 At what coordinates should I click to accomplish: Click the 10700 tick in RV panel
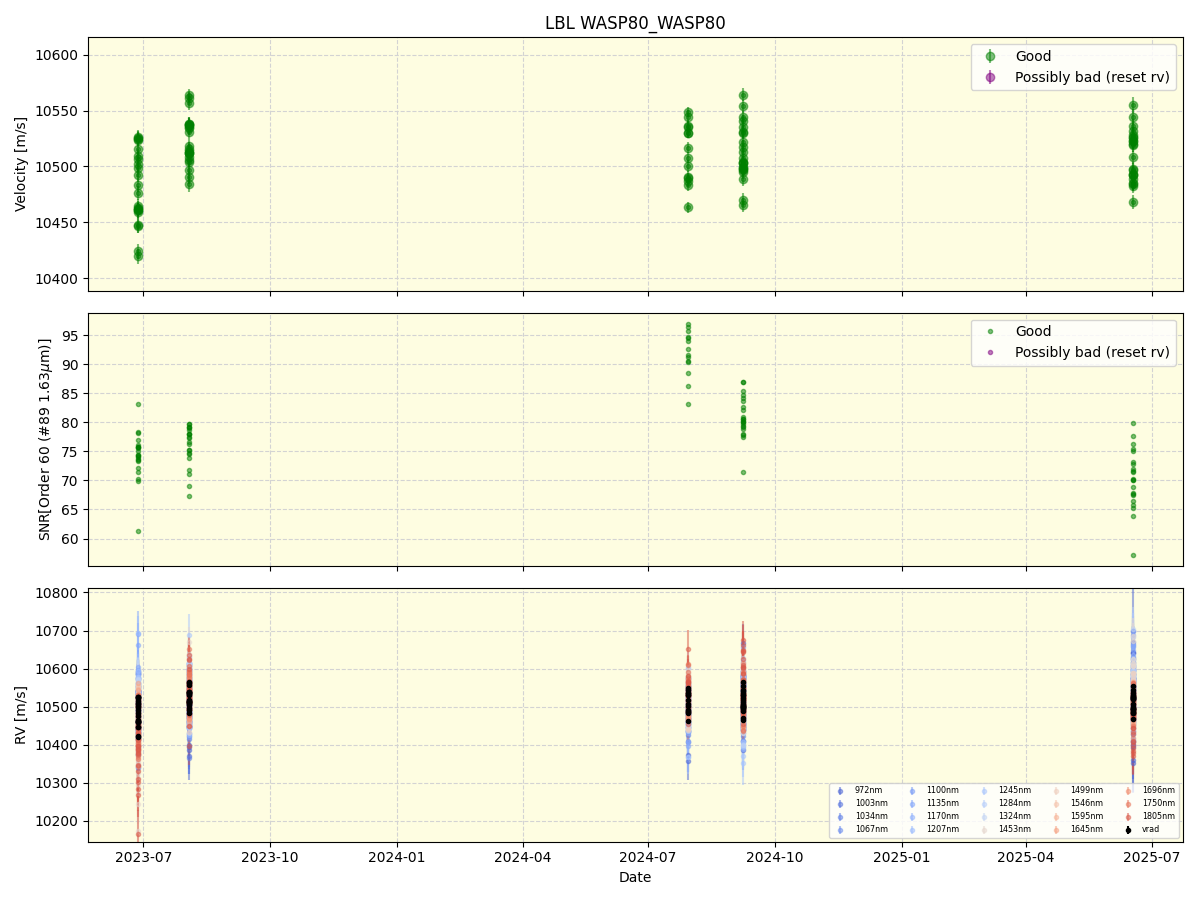(59, 631)
